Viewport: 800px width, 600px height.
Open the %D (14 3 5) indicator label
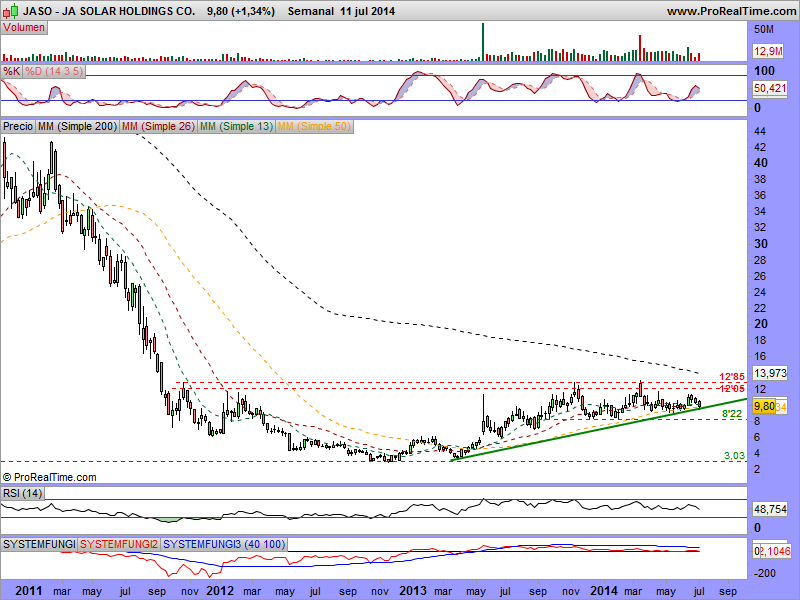point(54,71)
